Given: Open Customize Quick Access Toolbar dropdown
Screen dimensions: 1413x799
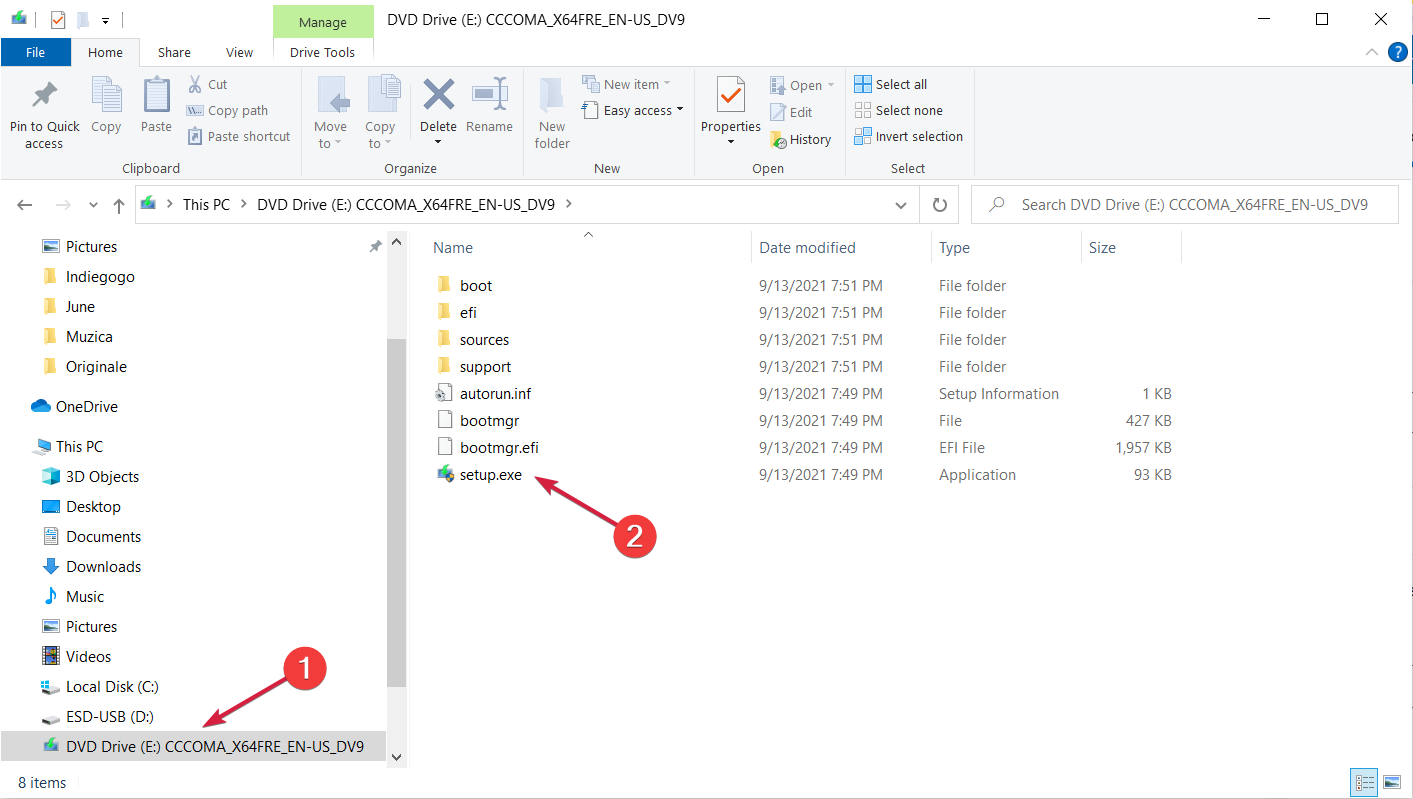Looking at the screenshot, I should 105,20.
